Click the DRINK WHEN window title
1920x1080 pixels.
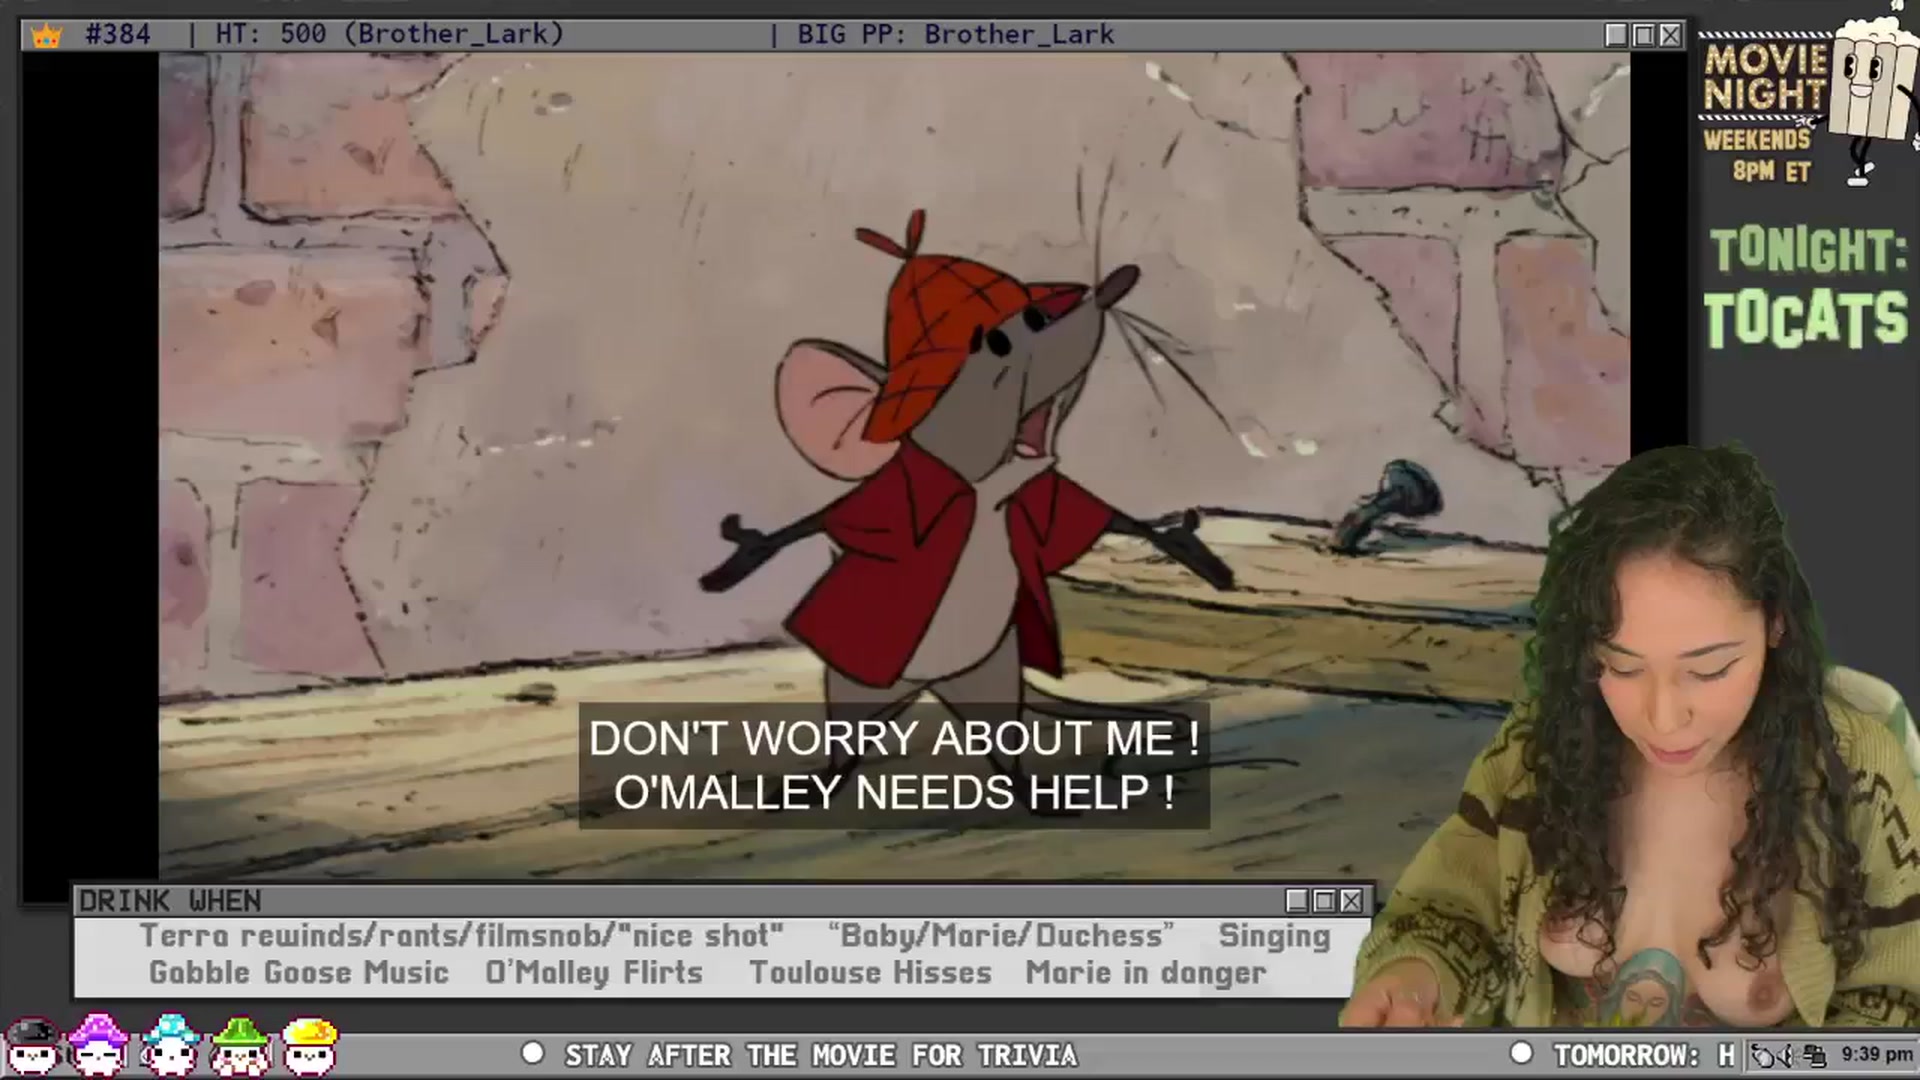170,901
